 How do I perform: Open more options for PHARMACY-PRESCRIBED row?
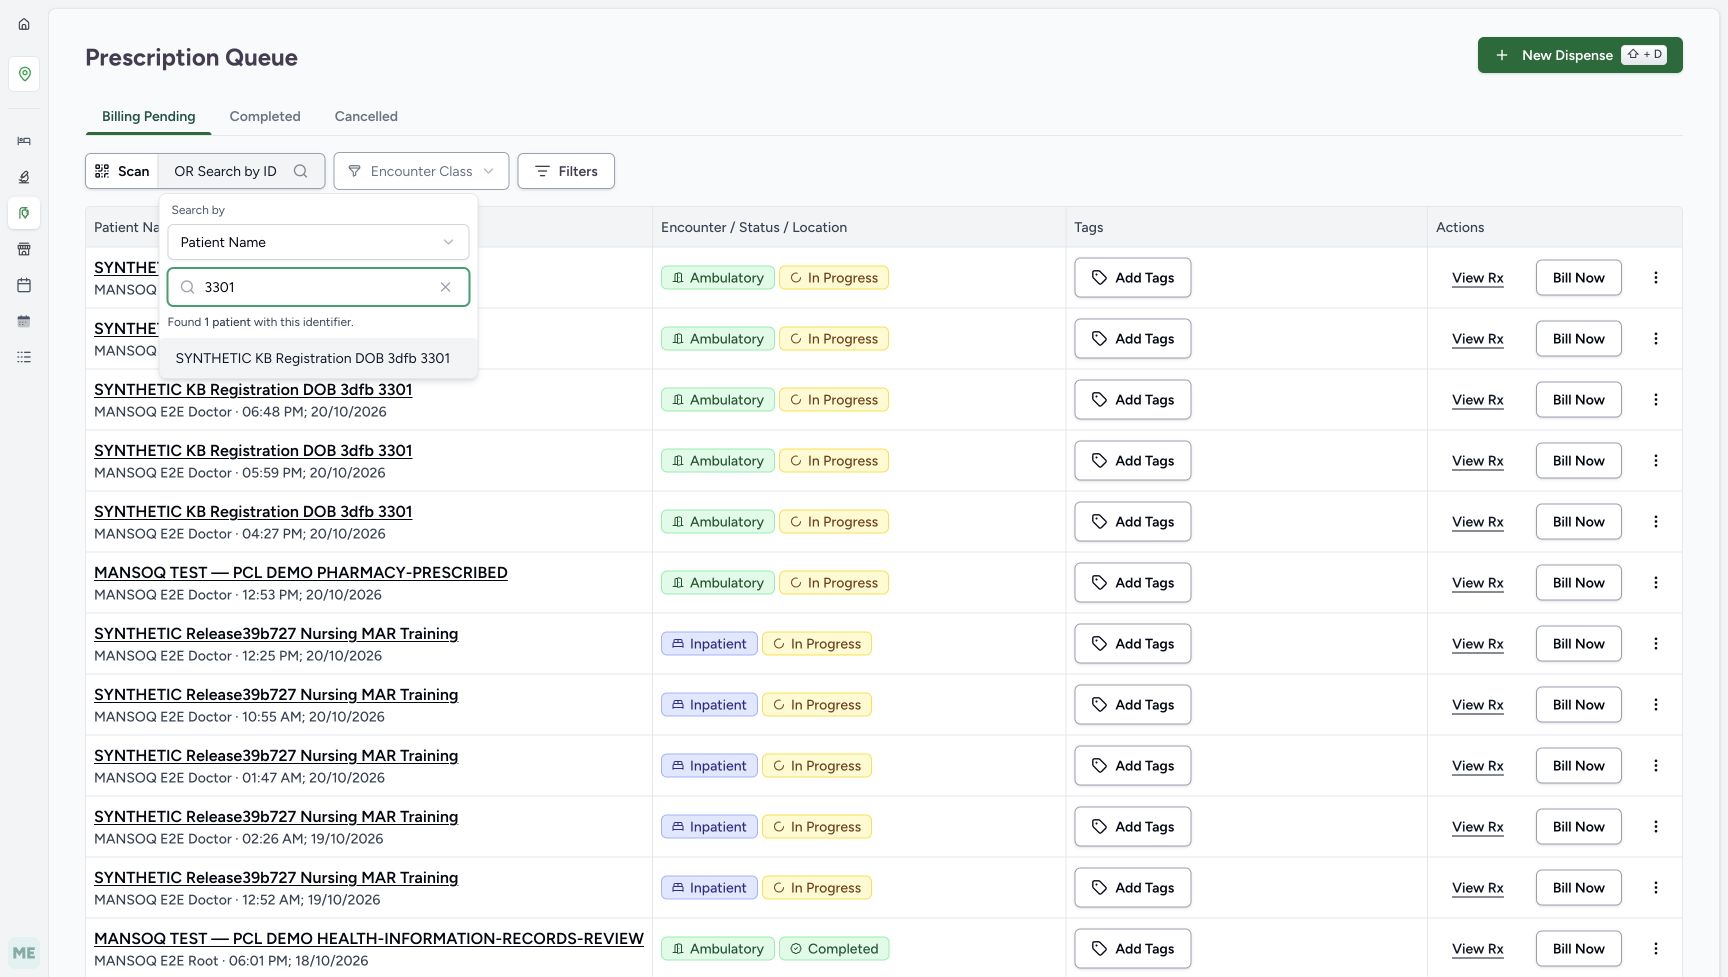[1656, 583]
